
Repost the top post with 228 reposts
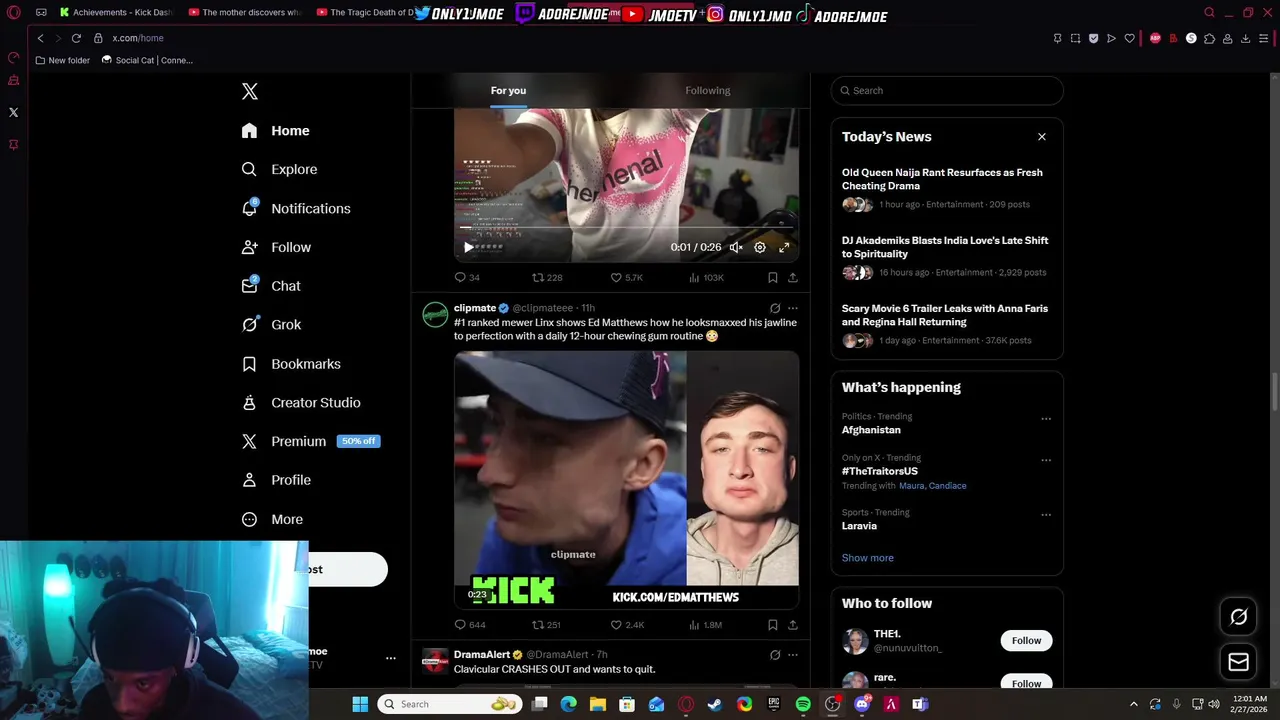pos(547,277)
